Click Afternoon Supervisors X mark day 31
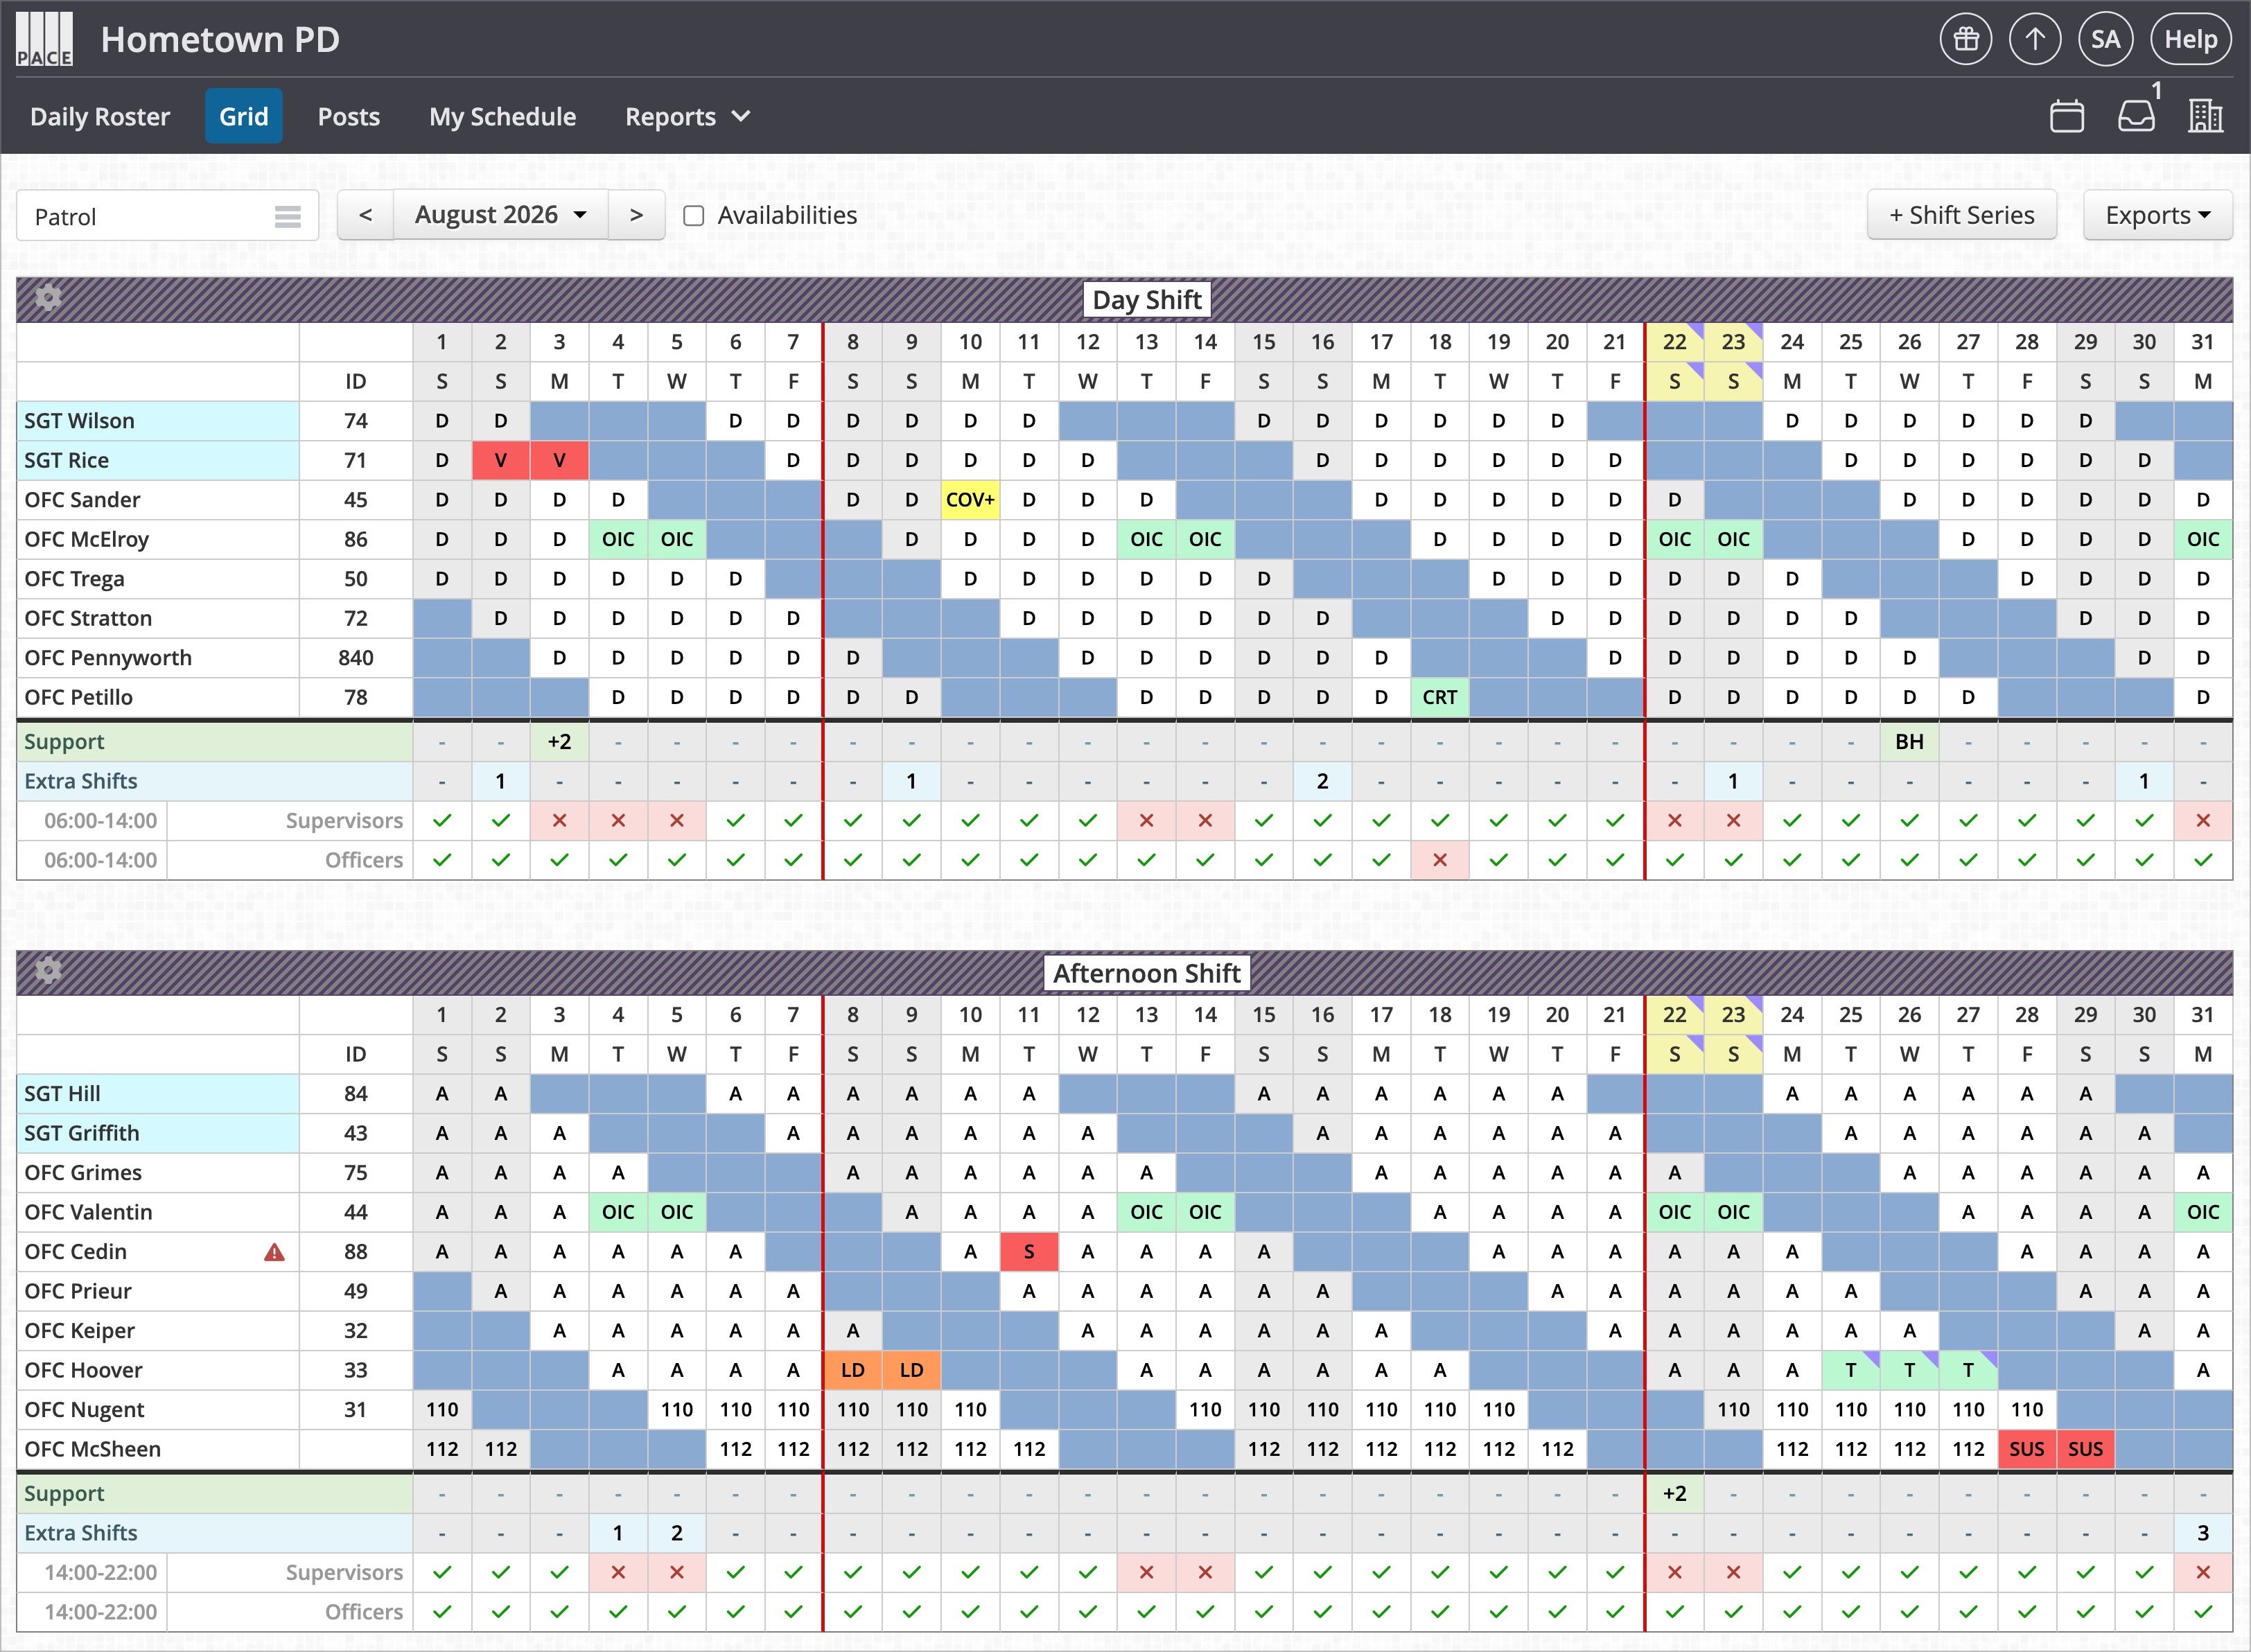This screenshot has width=2251, height=1652. coord(2203,1573)
